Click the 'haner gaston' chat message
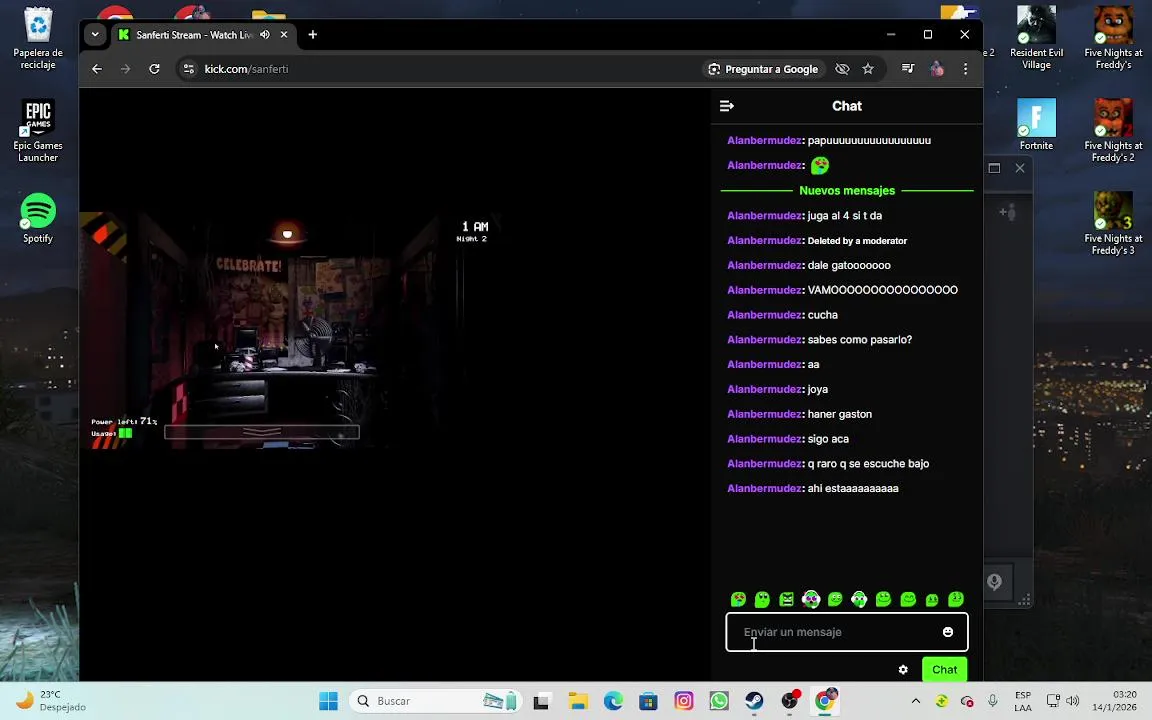Image resolution: width=1152 pixels, height=720 pixels. tap(840, 414)
